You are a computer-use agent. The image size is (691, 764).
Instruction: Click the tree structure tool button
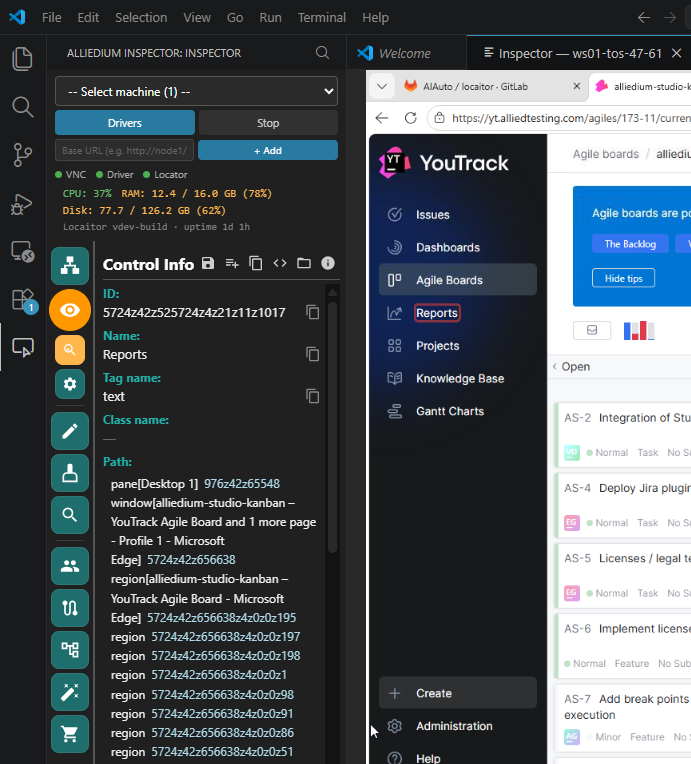(x=70, y=649)
